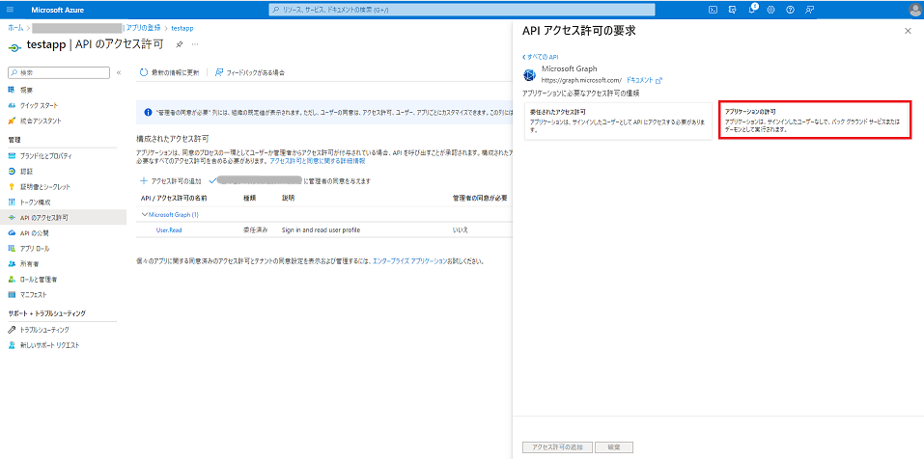Viewport: 924px width, 459px height.
Task: Click the API / アクセス許可の名前 column header
Action: coord(174,198)
